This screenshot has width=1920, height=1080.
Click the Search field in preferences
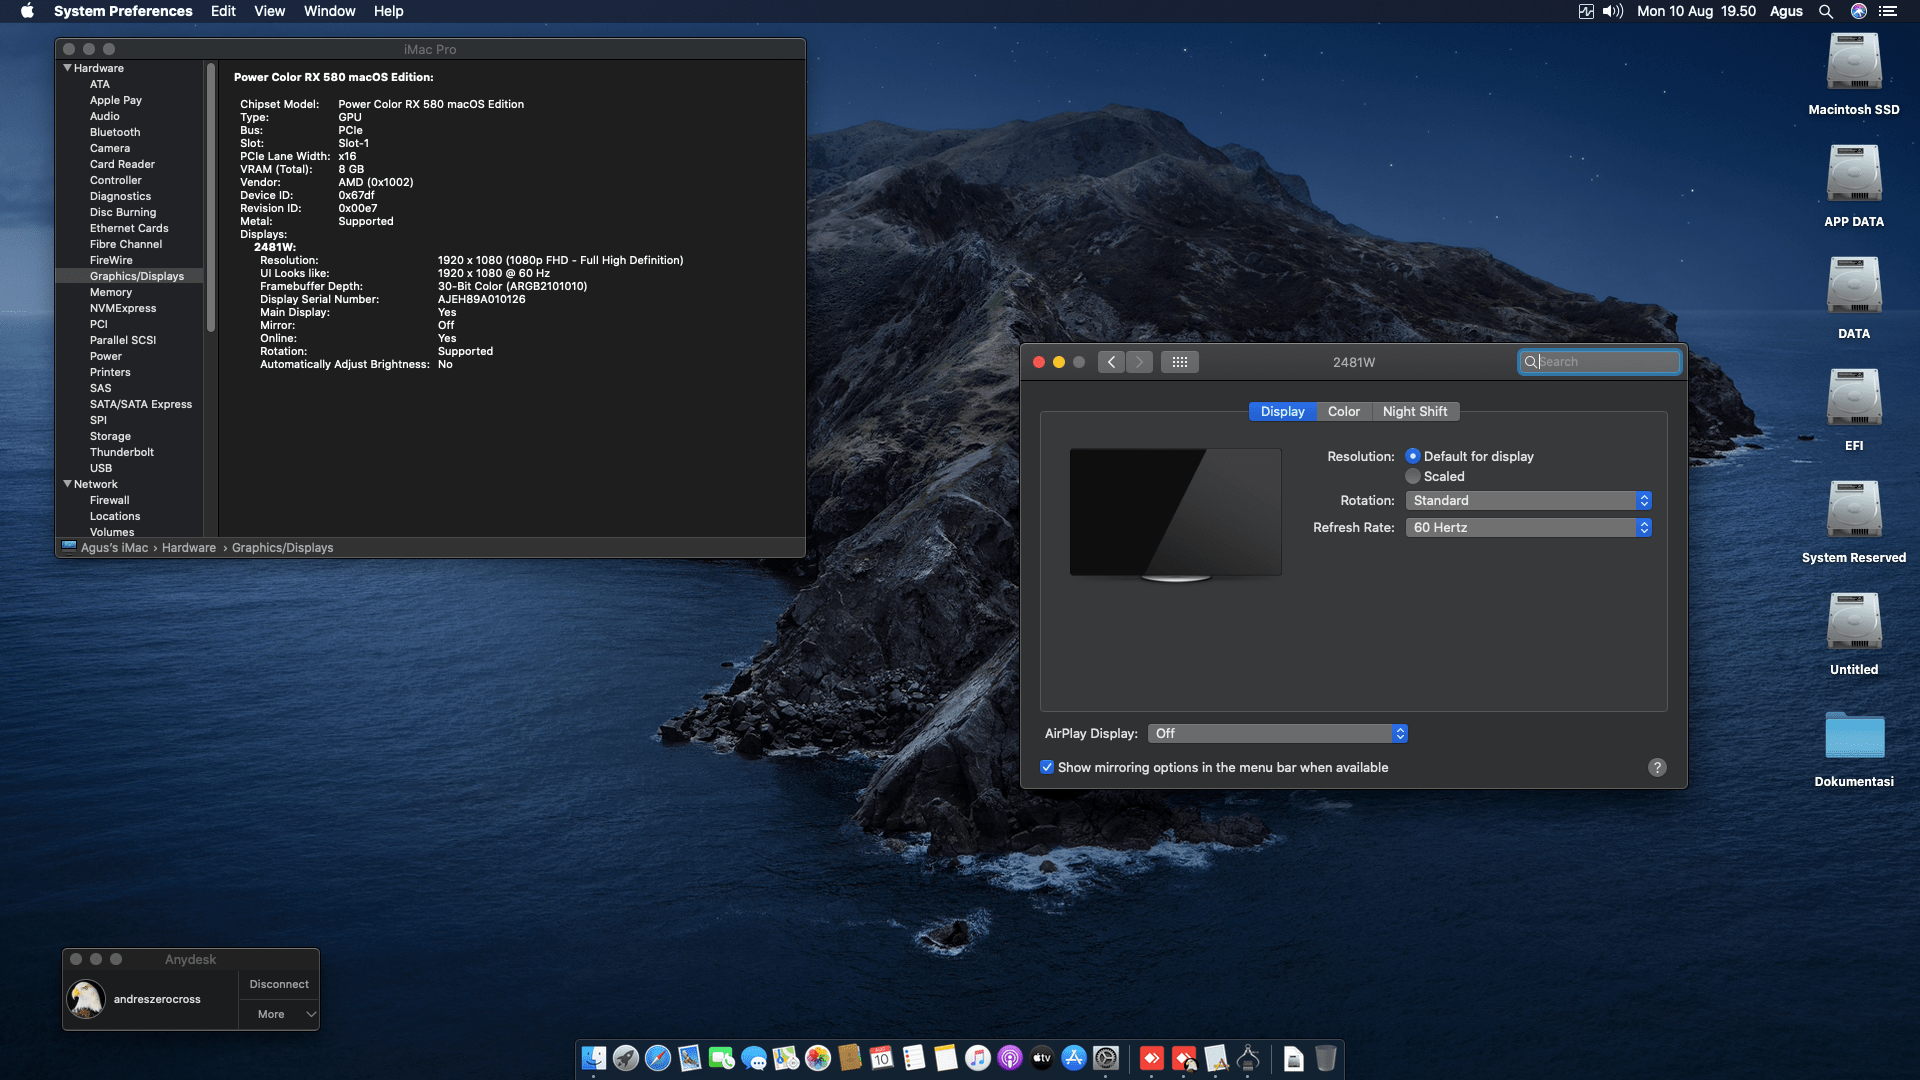[1600, 362]
